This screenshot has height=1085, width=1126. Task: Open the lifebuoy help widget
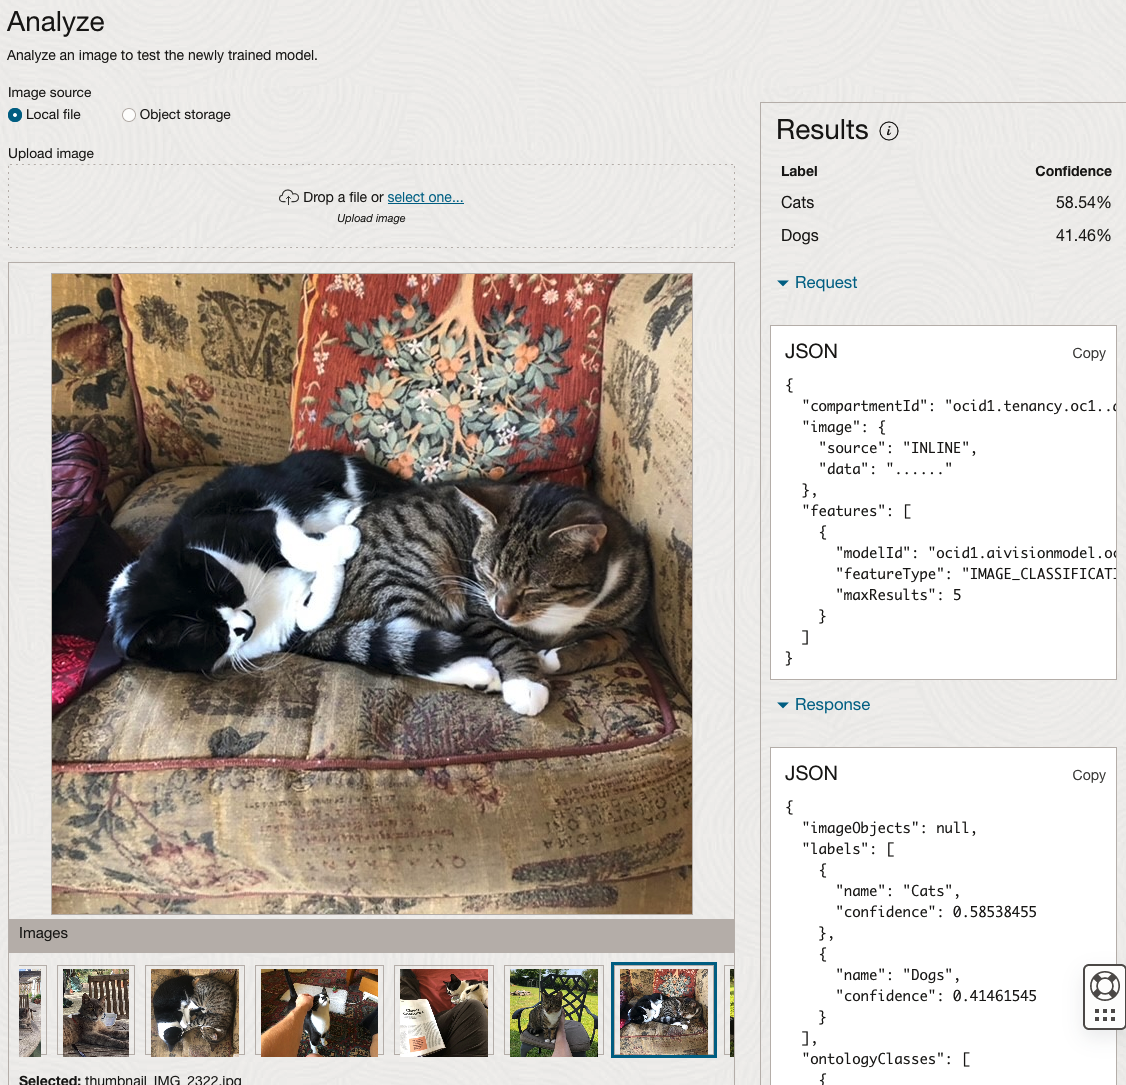coord(1105,986)
